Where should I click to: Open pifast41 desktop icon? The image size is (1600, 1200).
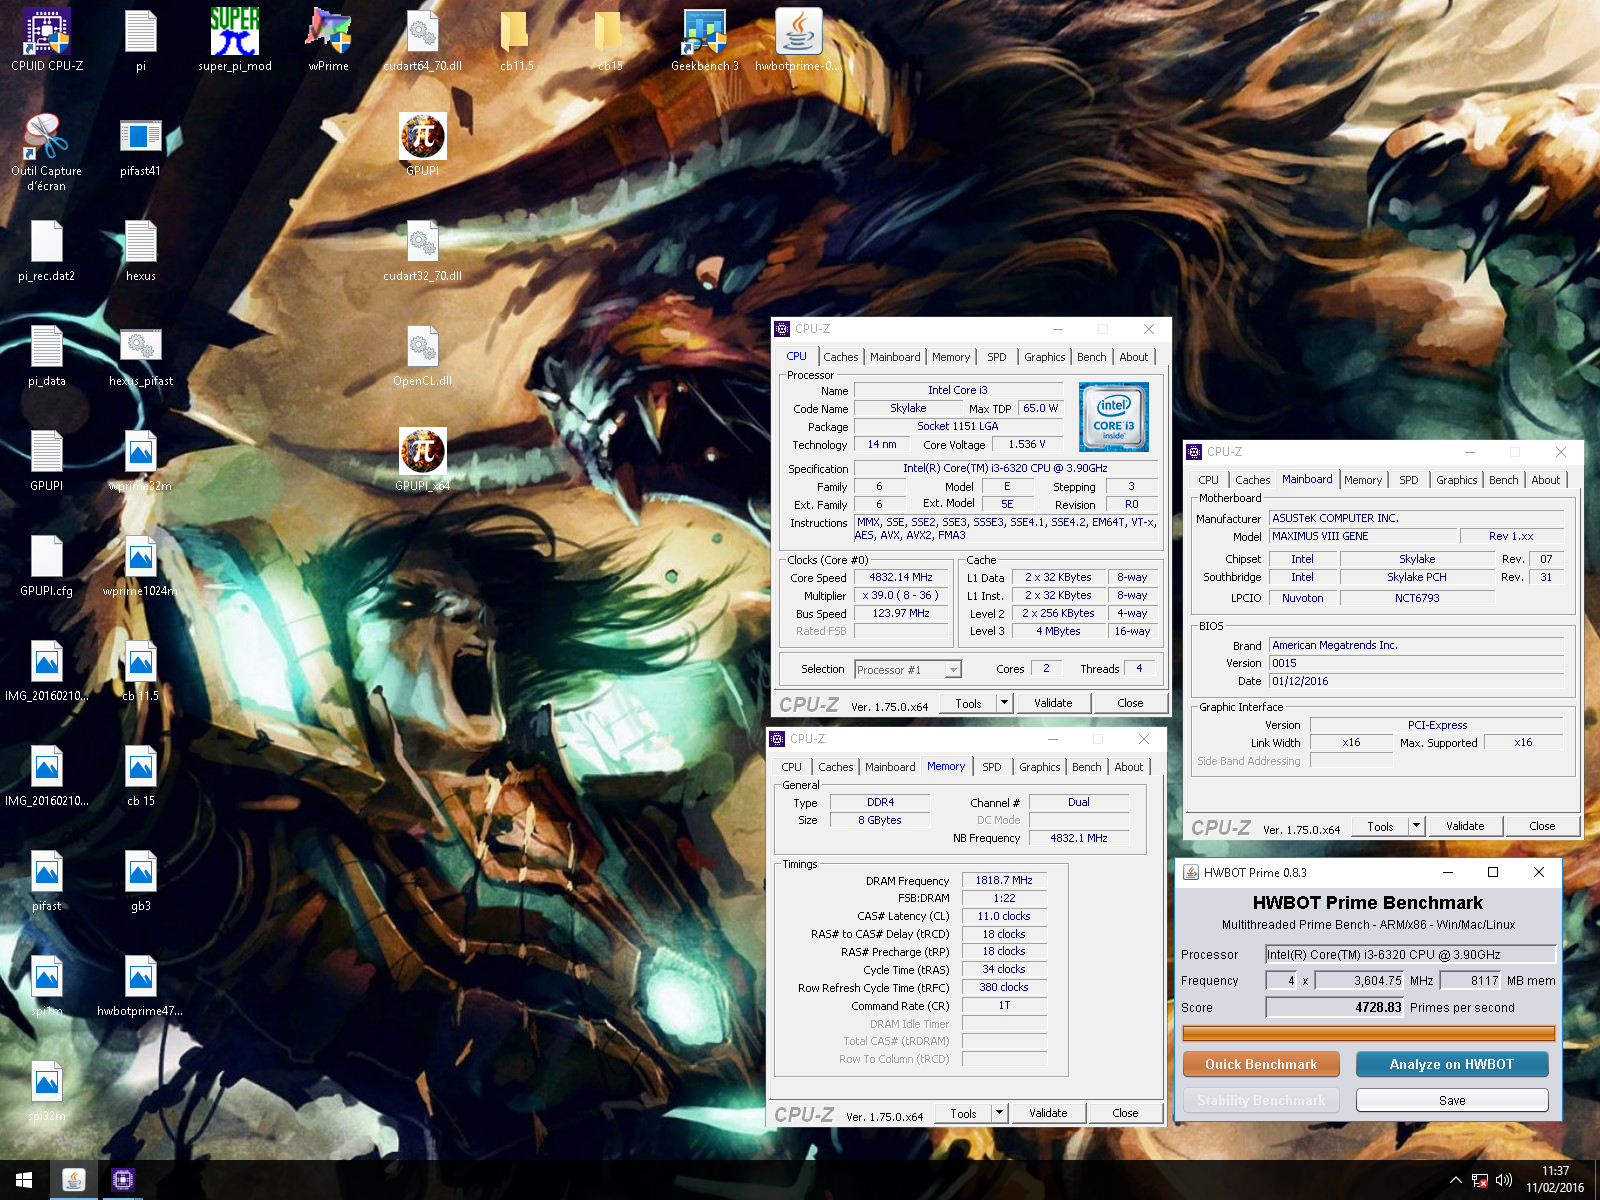click(x=141, y=145)
